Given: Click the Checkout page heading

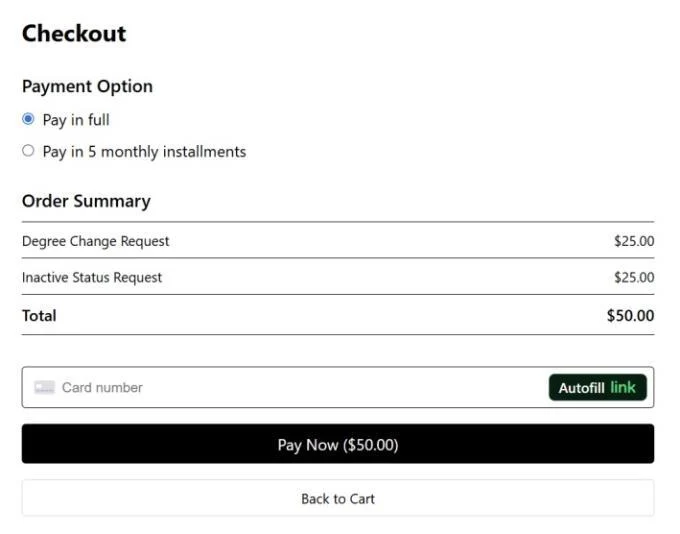Looking at the screenshot, I should (74, 33).
